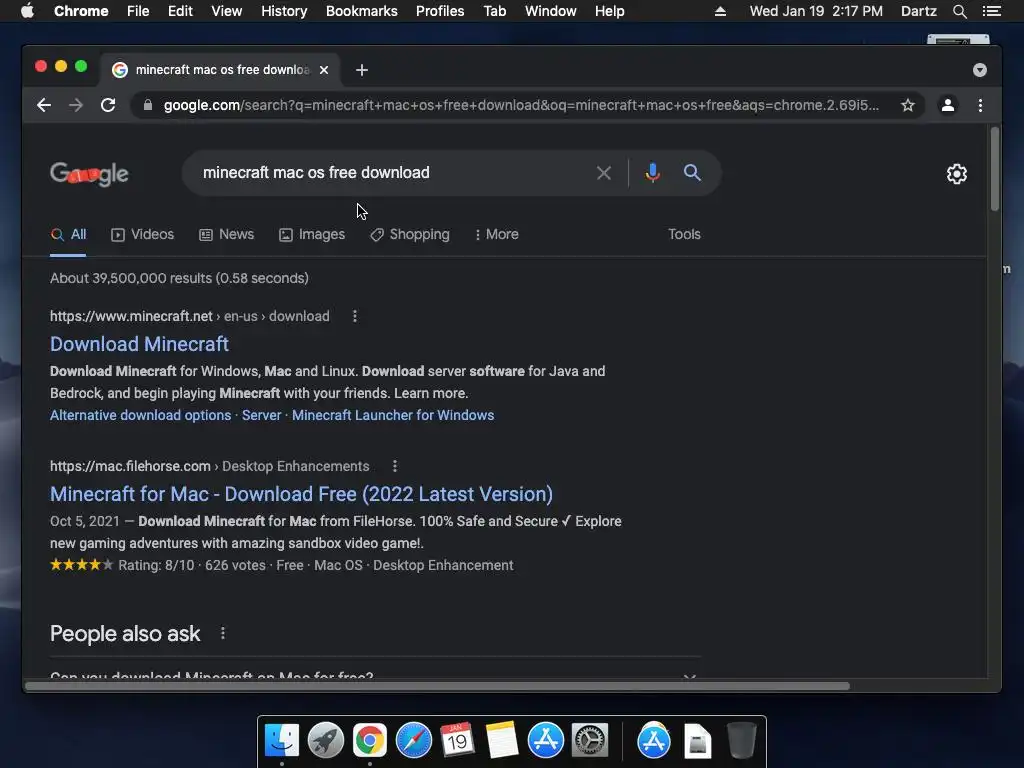Open Minecraft Launcher for Windows link
Viewport: 1024px width, 768px height.
tap(392, 415)
